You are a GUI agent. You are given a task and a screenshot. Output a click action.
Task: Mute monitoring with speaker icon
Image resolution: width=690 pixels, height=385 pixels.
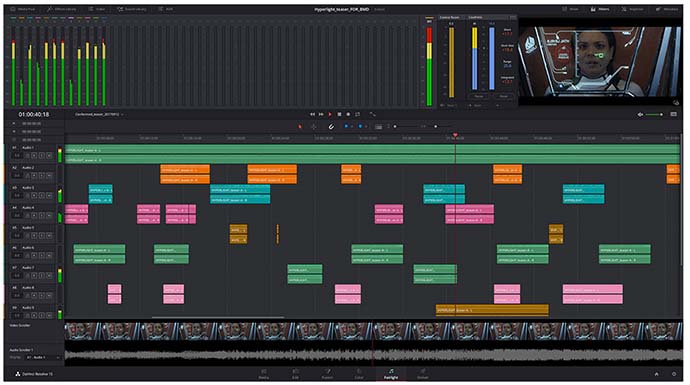point(640,114)
